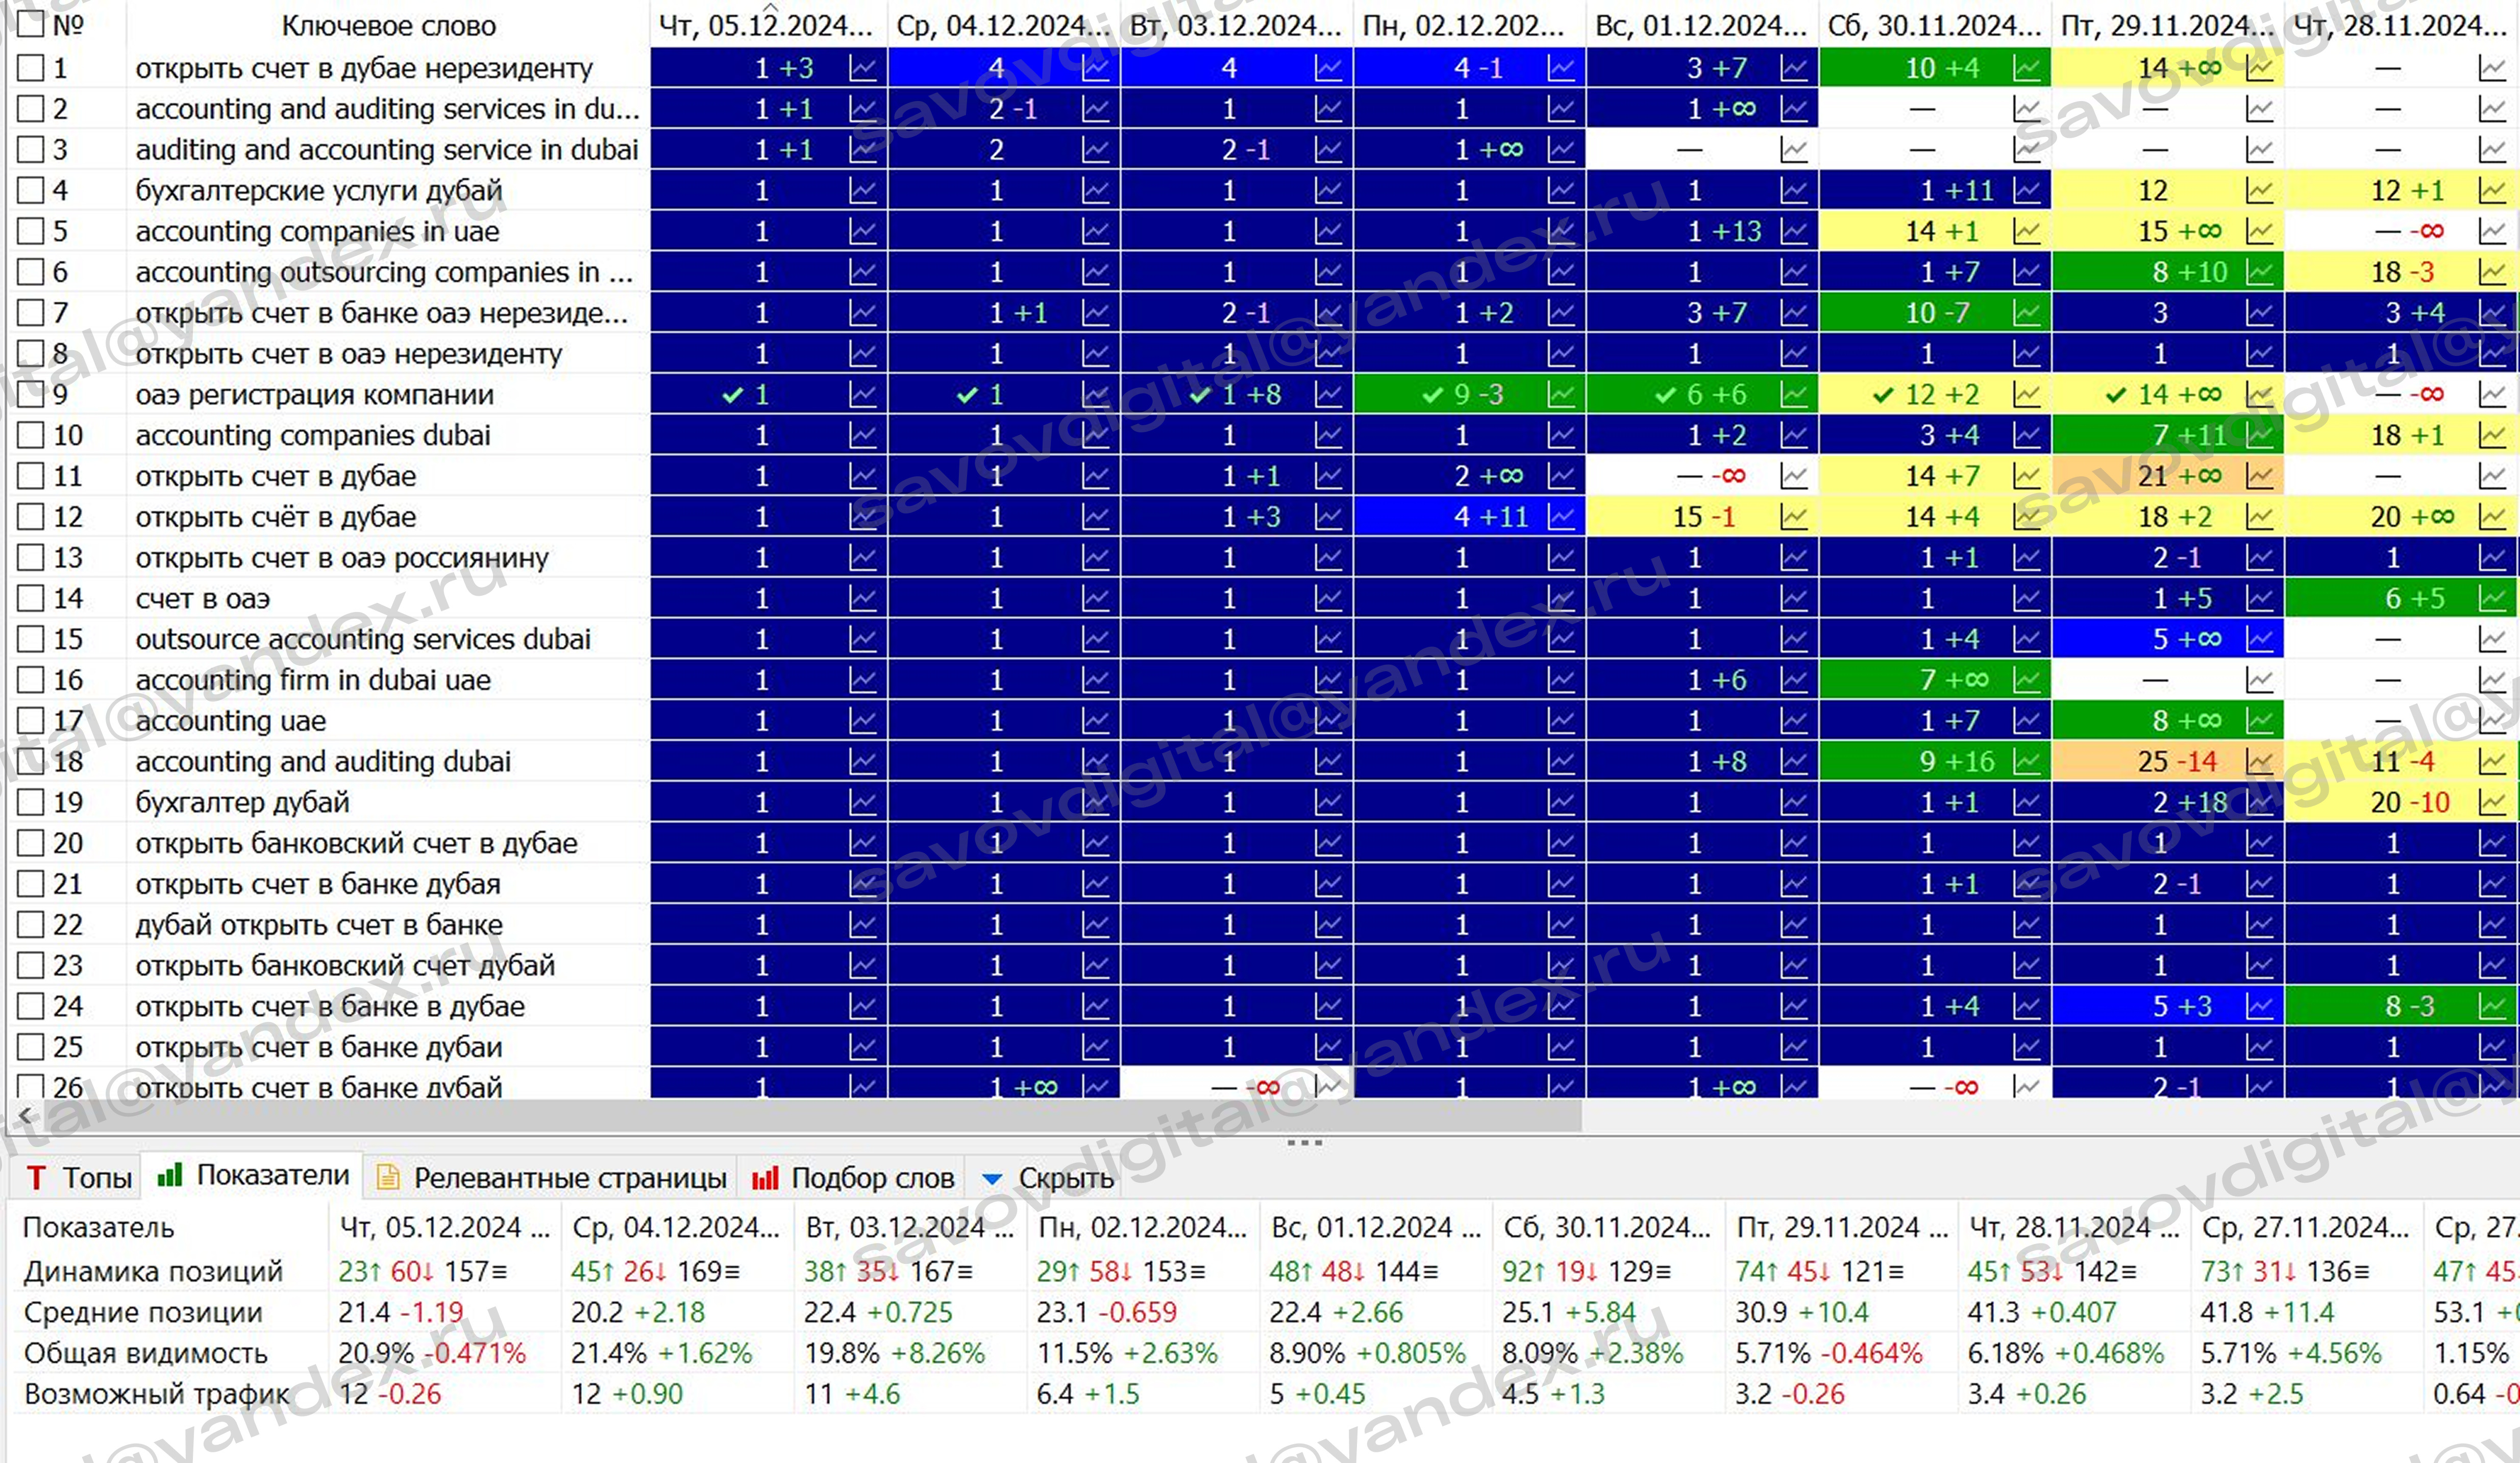Check the box for keyword row 20
Screen dimensions: 2520x1463
[x=31, y=844]
